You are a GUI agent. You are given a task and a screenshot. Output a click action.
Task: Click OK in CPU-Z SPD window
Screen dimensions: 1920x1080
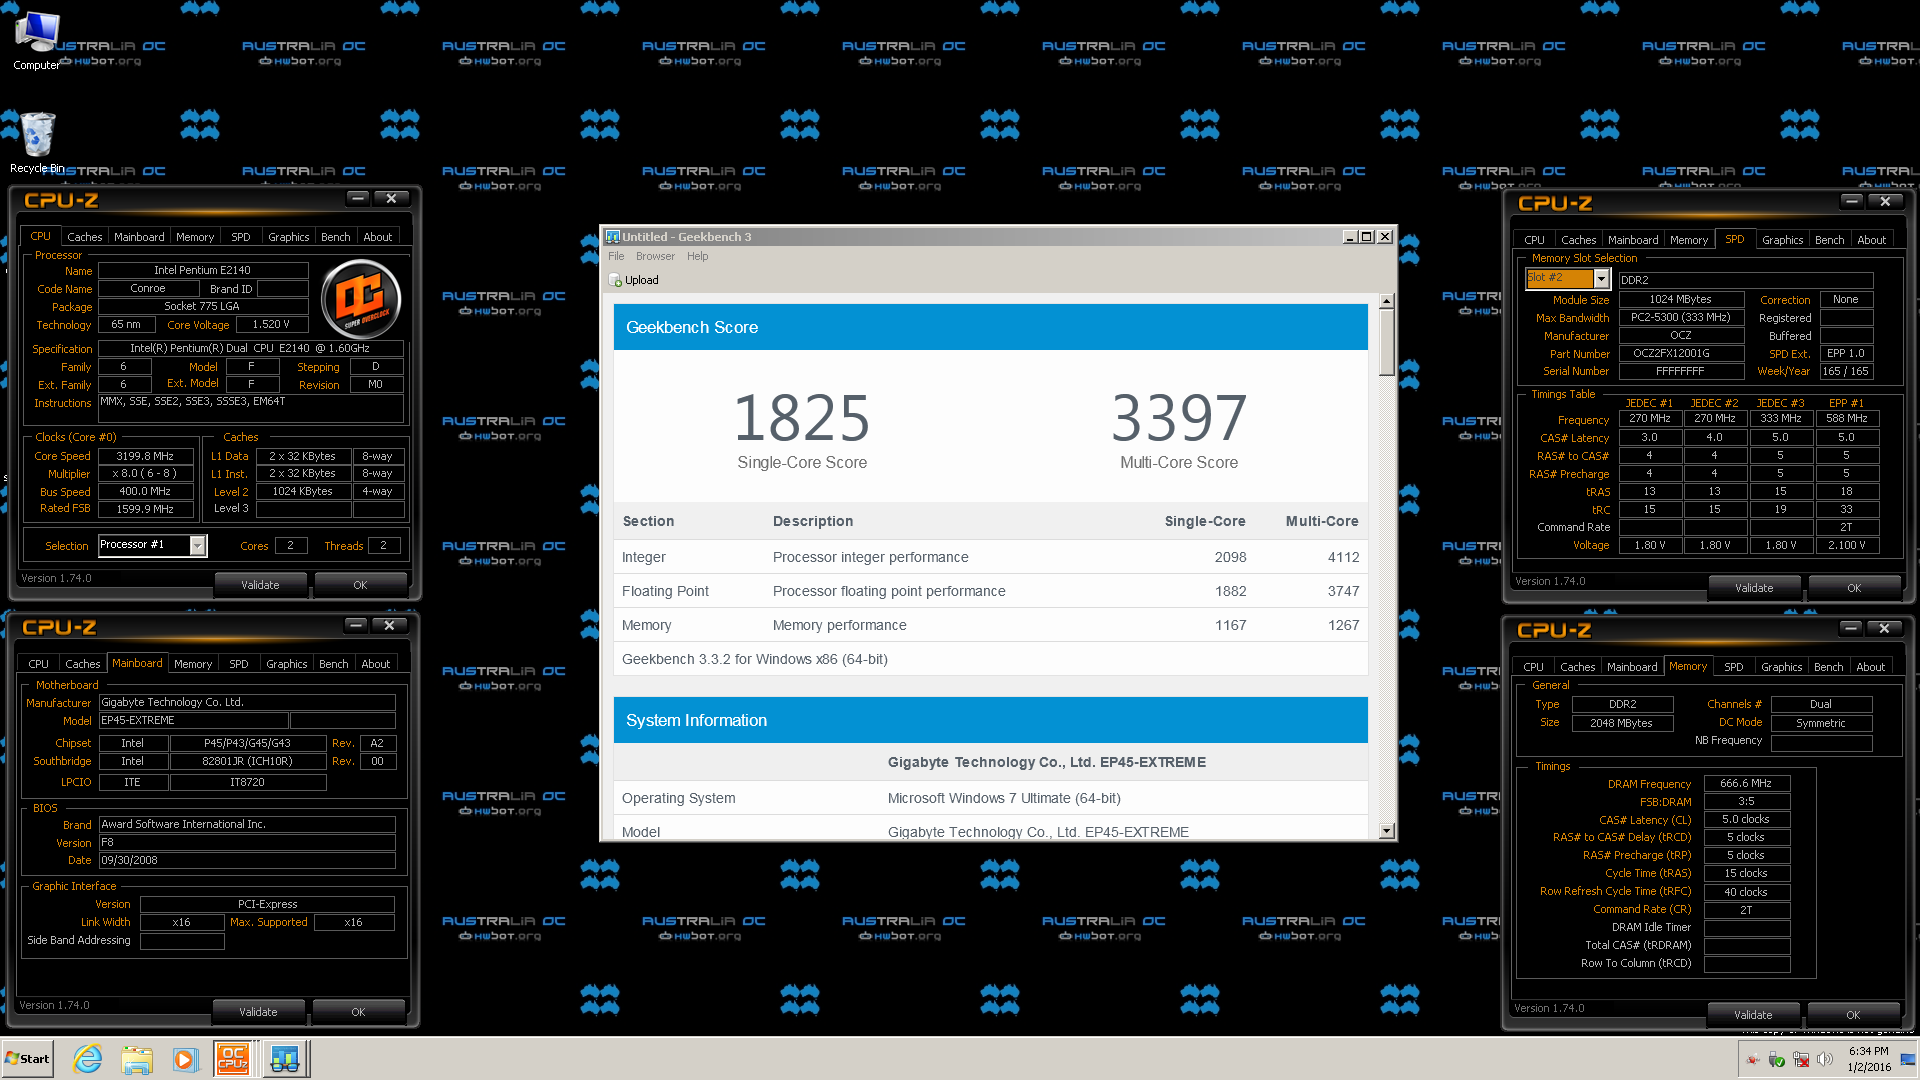coord(1854,588)
